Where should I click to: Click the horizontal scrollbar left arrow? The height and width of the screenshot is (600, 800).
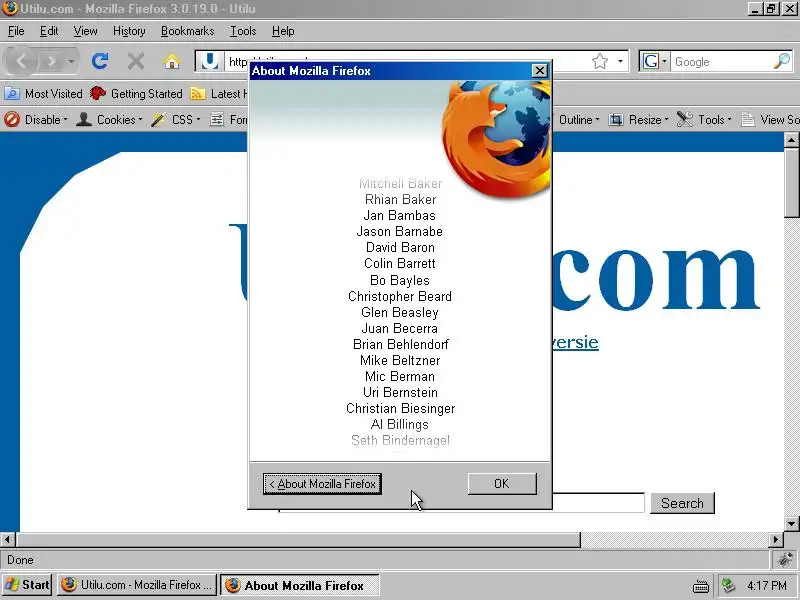point(8,539)
